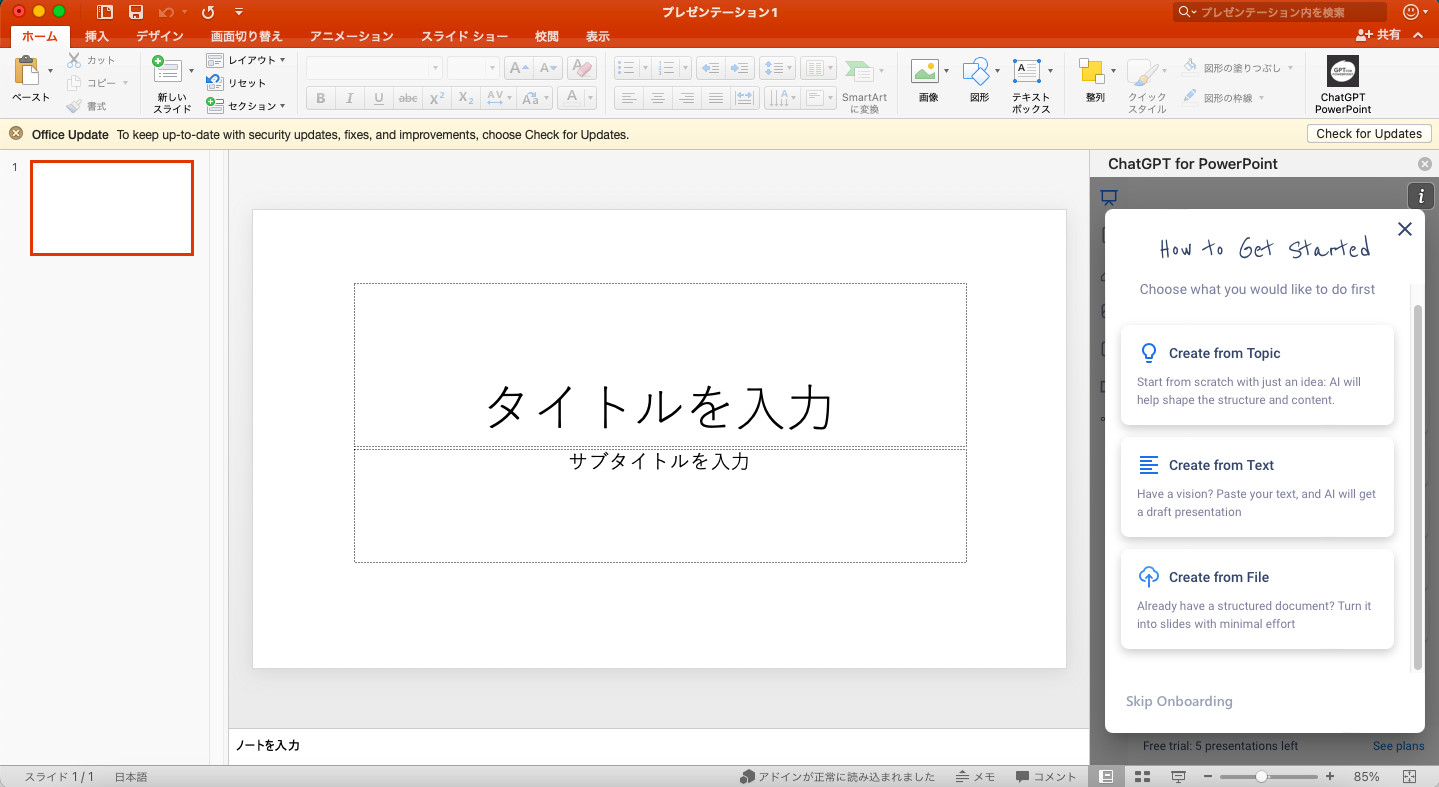1439x787 pixels.
Task: Launch the ChatGPT PowerPoint add-in icon
Action: [1343, 71]
